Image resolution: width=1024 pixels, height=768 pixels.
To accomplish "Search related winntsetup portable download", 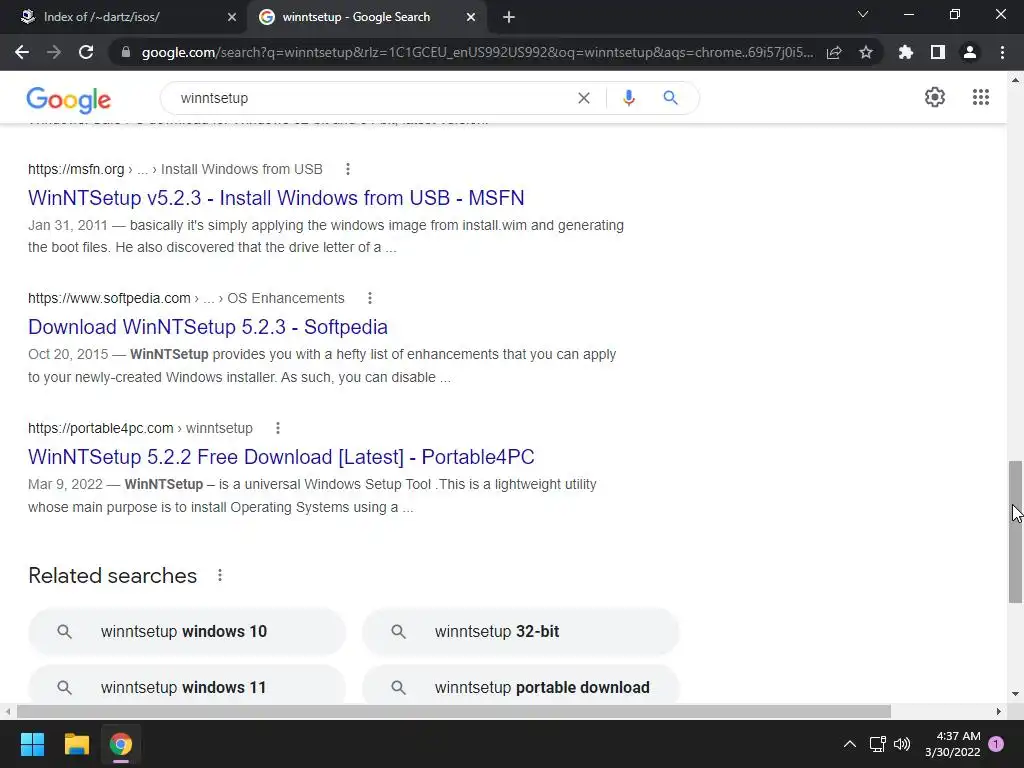I will (x=520, y=684).
